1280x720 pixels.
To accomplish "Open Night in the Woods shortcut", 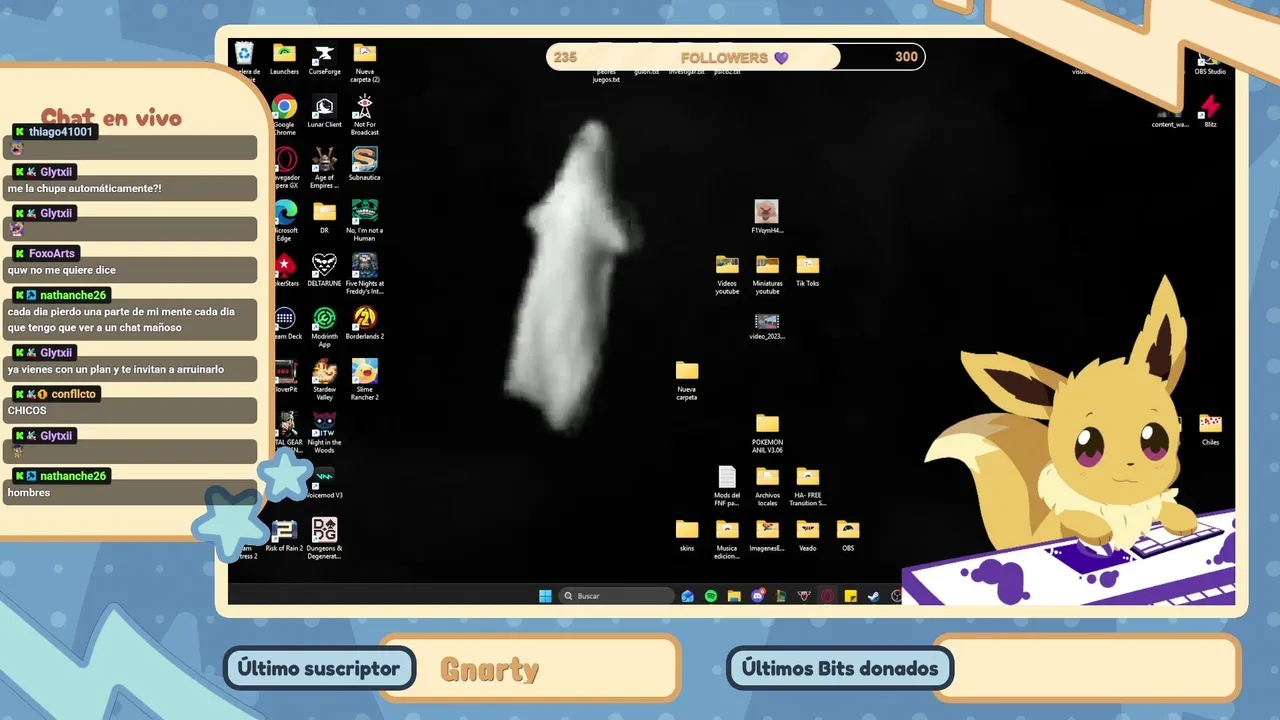I will point(324,433).
